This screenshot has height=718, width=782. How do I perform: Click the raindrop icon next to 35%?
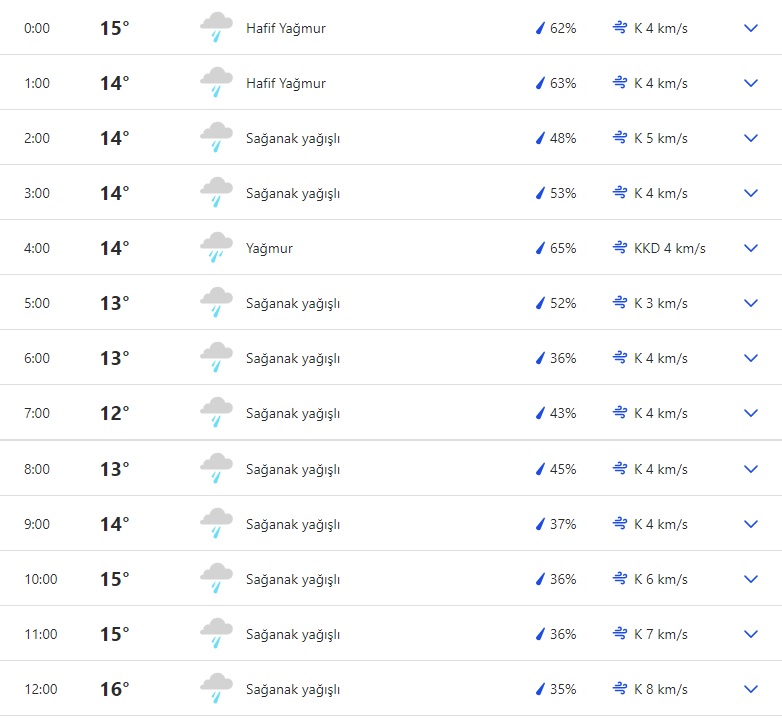tap(540, 689)
